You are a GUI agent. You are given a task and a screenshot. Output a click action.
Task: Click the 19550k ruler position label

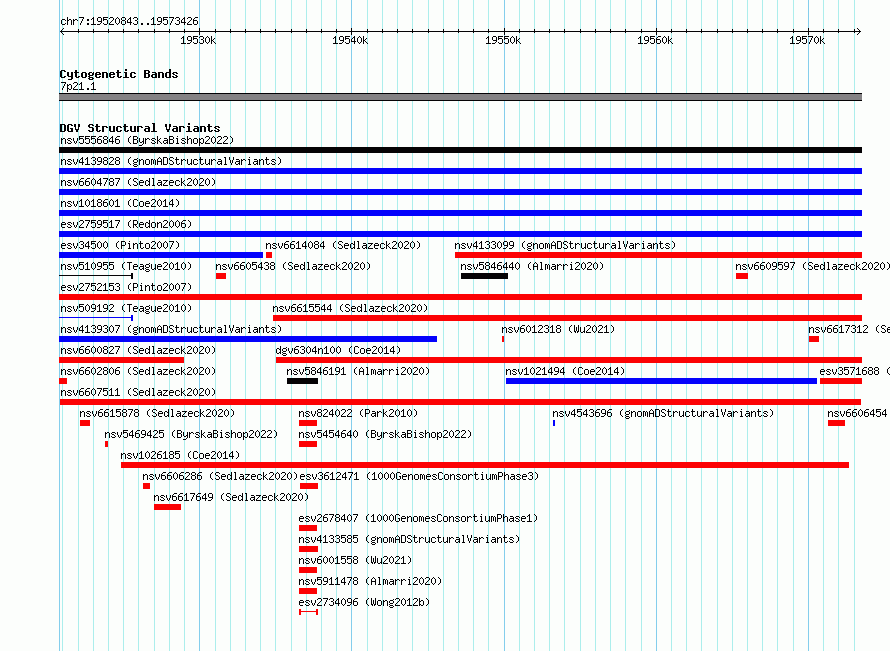pos(503,40)
